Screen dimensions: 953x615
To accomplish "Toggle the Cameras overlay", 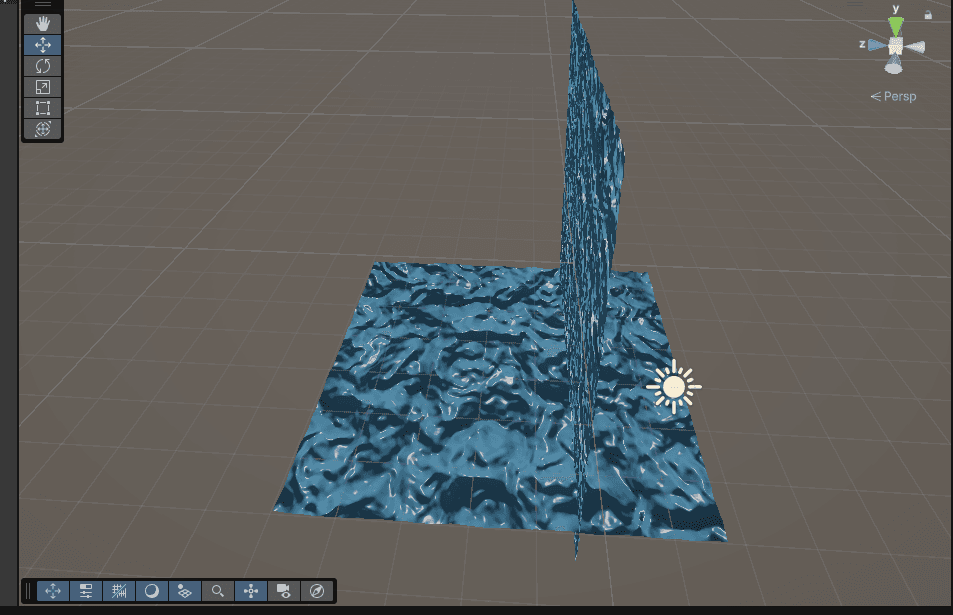I will 284,591.
